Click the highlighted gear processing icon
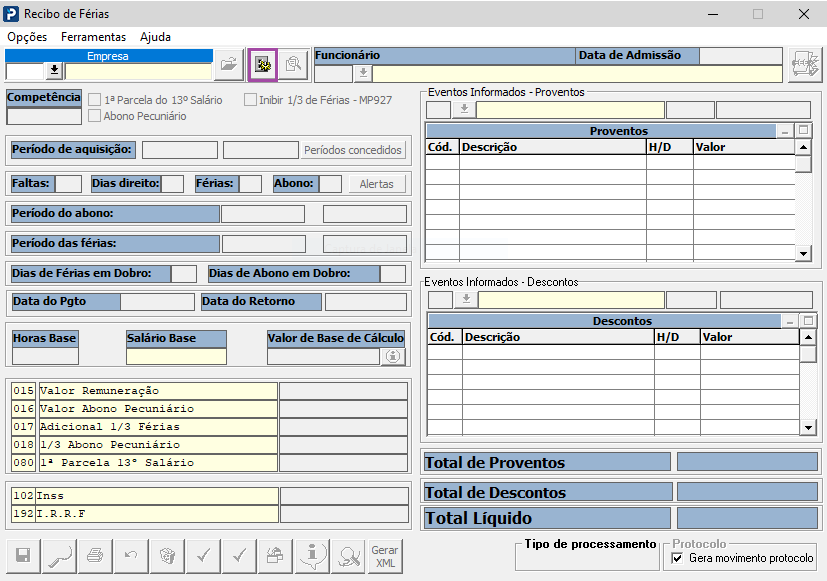The image size is (827, 581). click(x=263, y=65)
